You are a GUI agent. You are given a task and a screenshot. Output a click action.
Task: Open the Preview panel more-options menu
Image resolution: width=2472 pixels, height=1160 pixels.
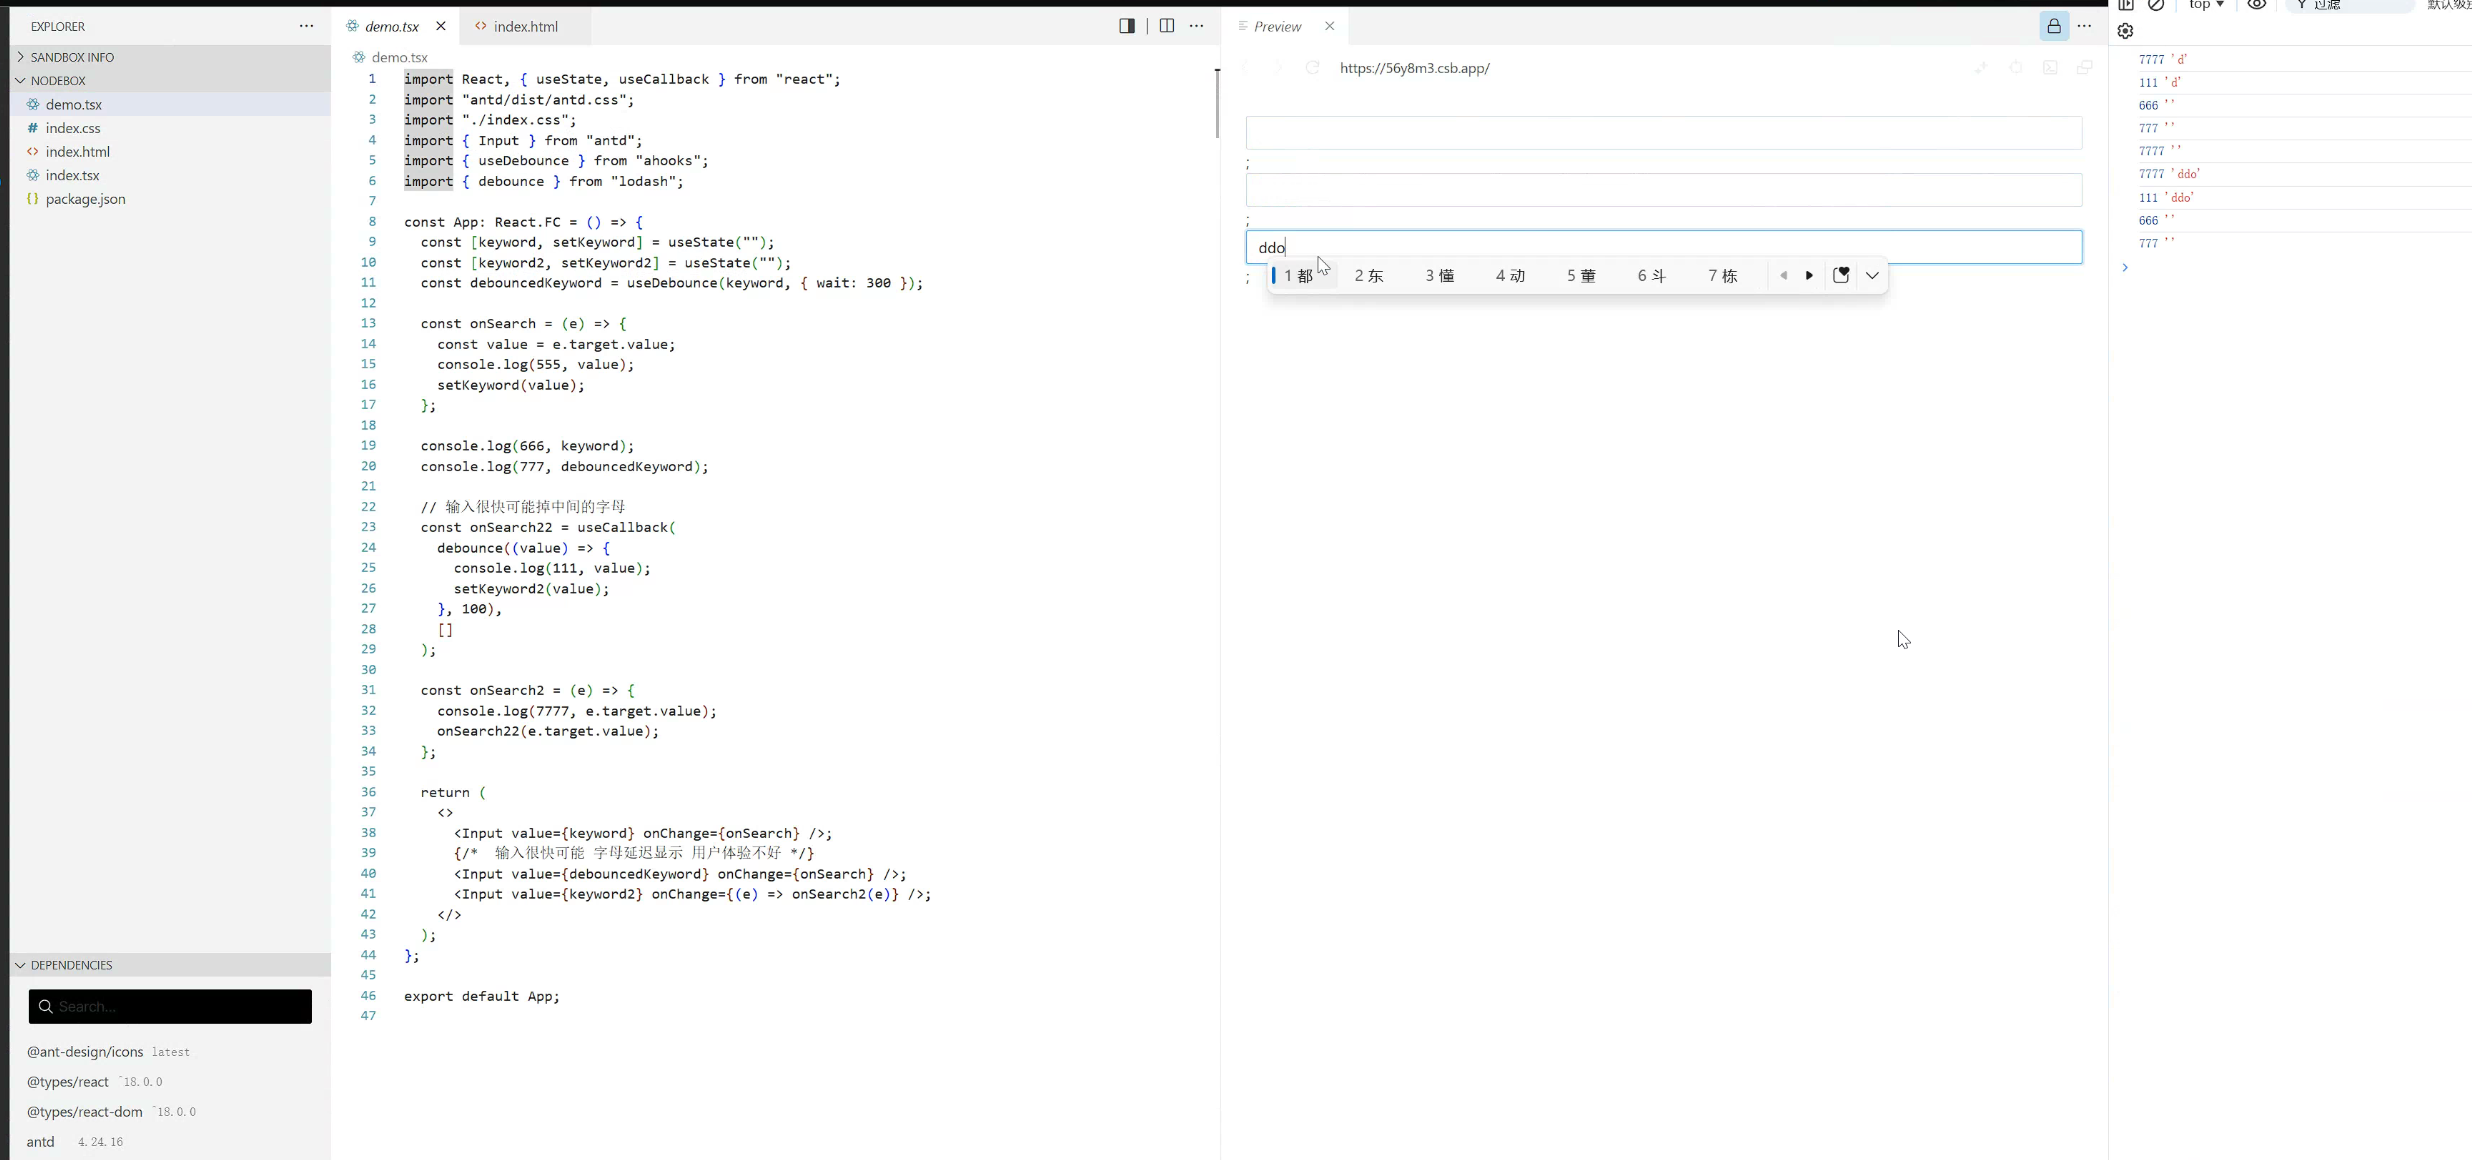(x=2084, y=26)
